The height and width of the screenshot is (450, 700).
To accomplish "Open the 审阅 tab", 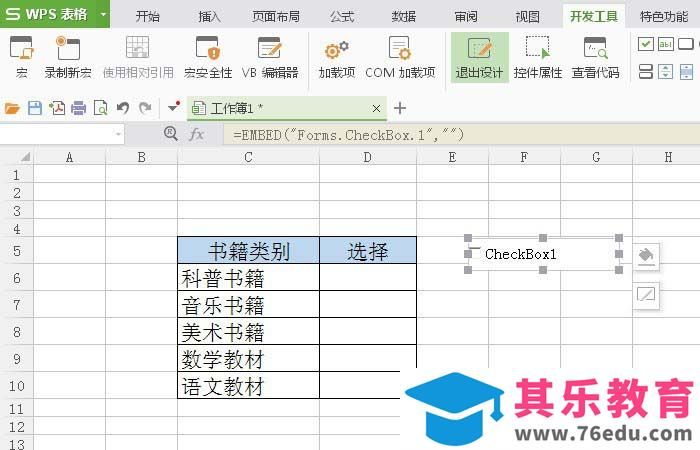I will point(466,17).
